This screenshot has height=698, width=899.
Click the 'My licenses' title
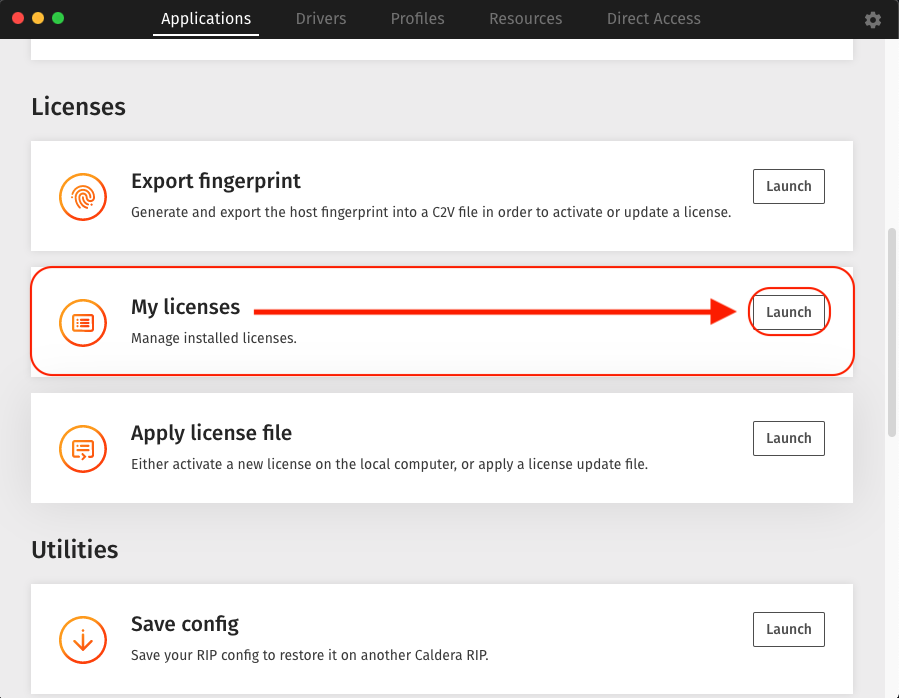tap(185, 307)
